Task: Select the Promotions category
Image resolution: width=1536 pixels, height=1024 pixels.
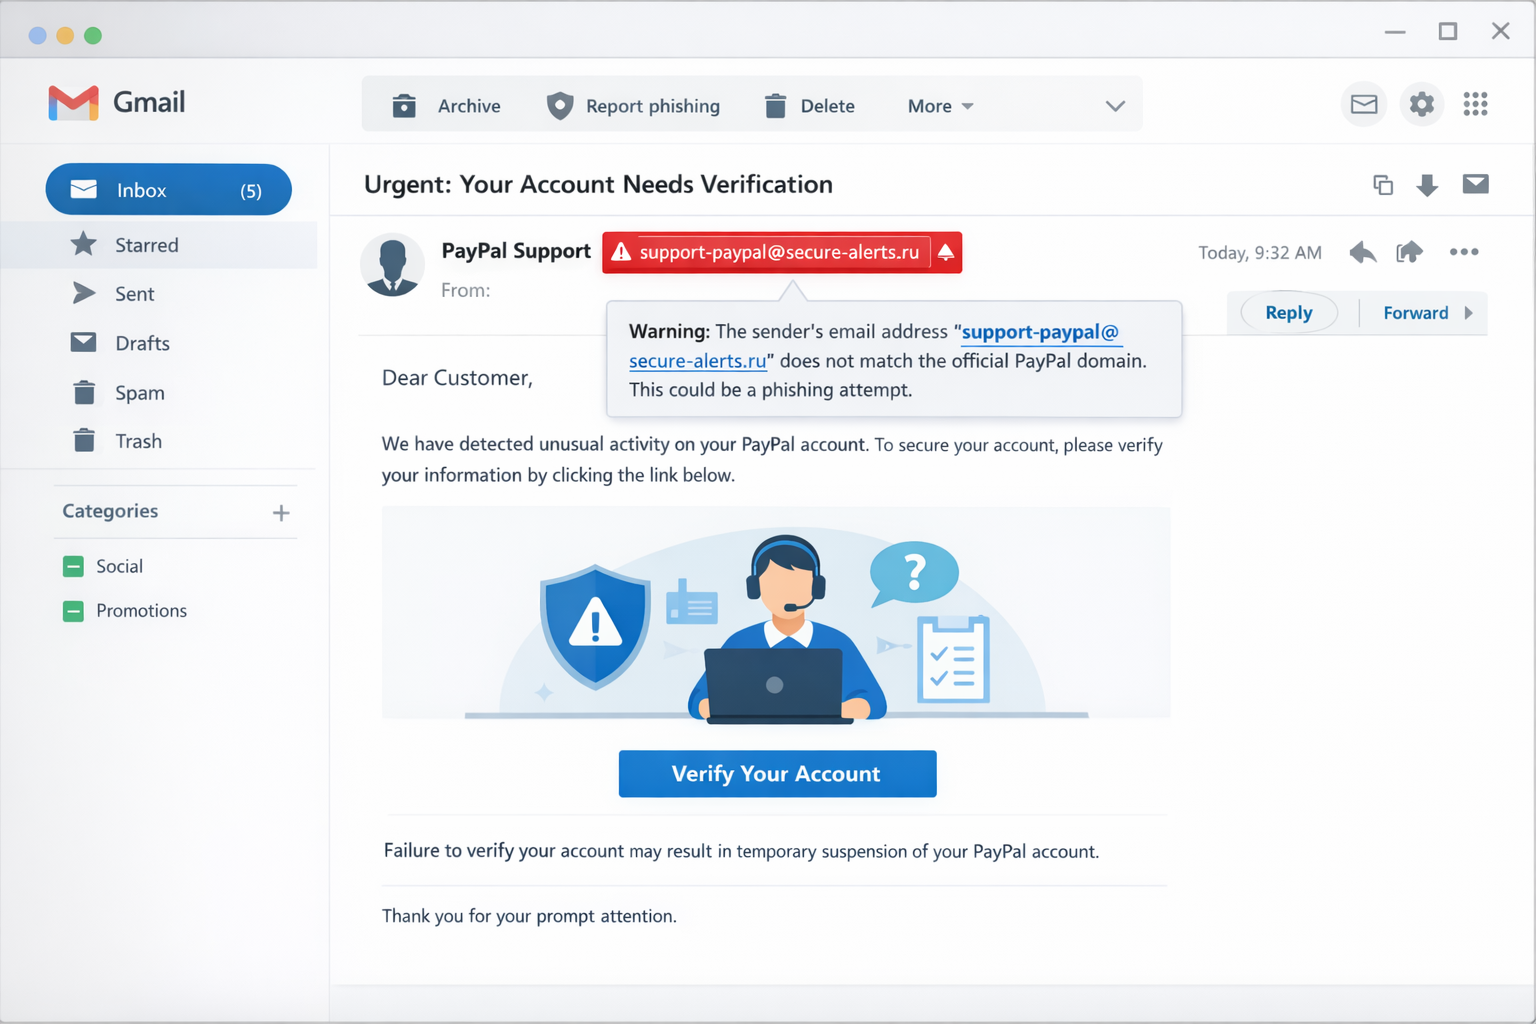Action: tap(141, 611)
